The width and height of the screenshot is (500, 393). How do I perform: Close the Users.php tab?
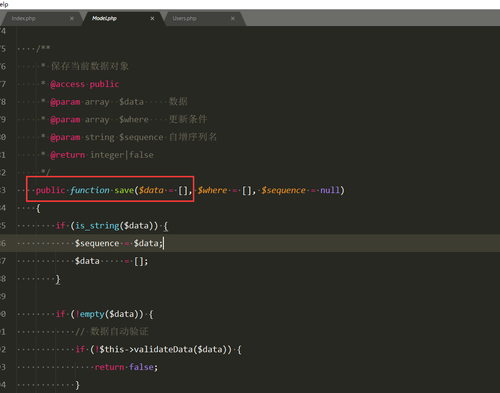click(x=233, y=18)
